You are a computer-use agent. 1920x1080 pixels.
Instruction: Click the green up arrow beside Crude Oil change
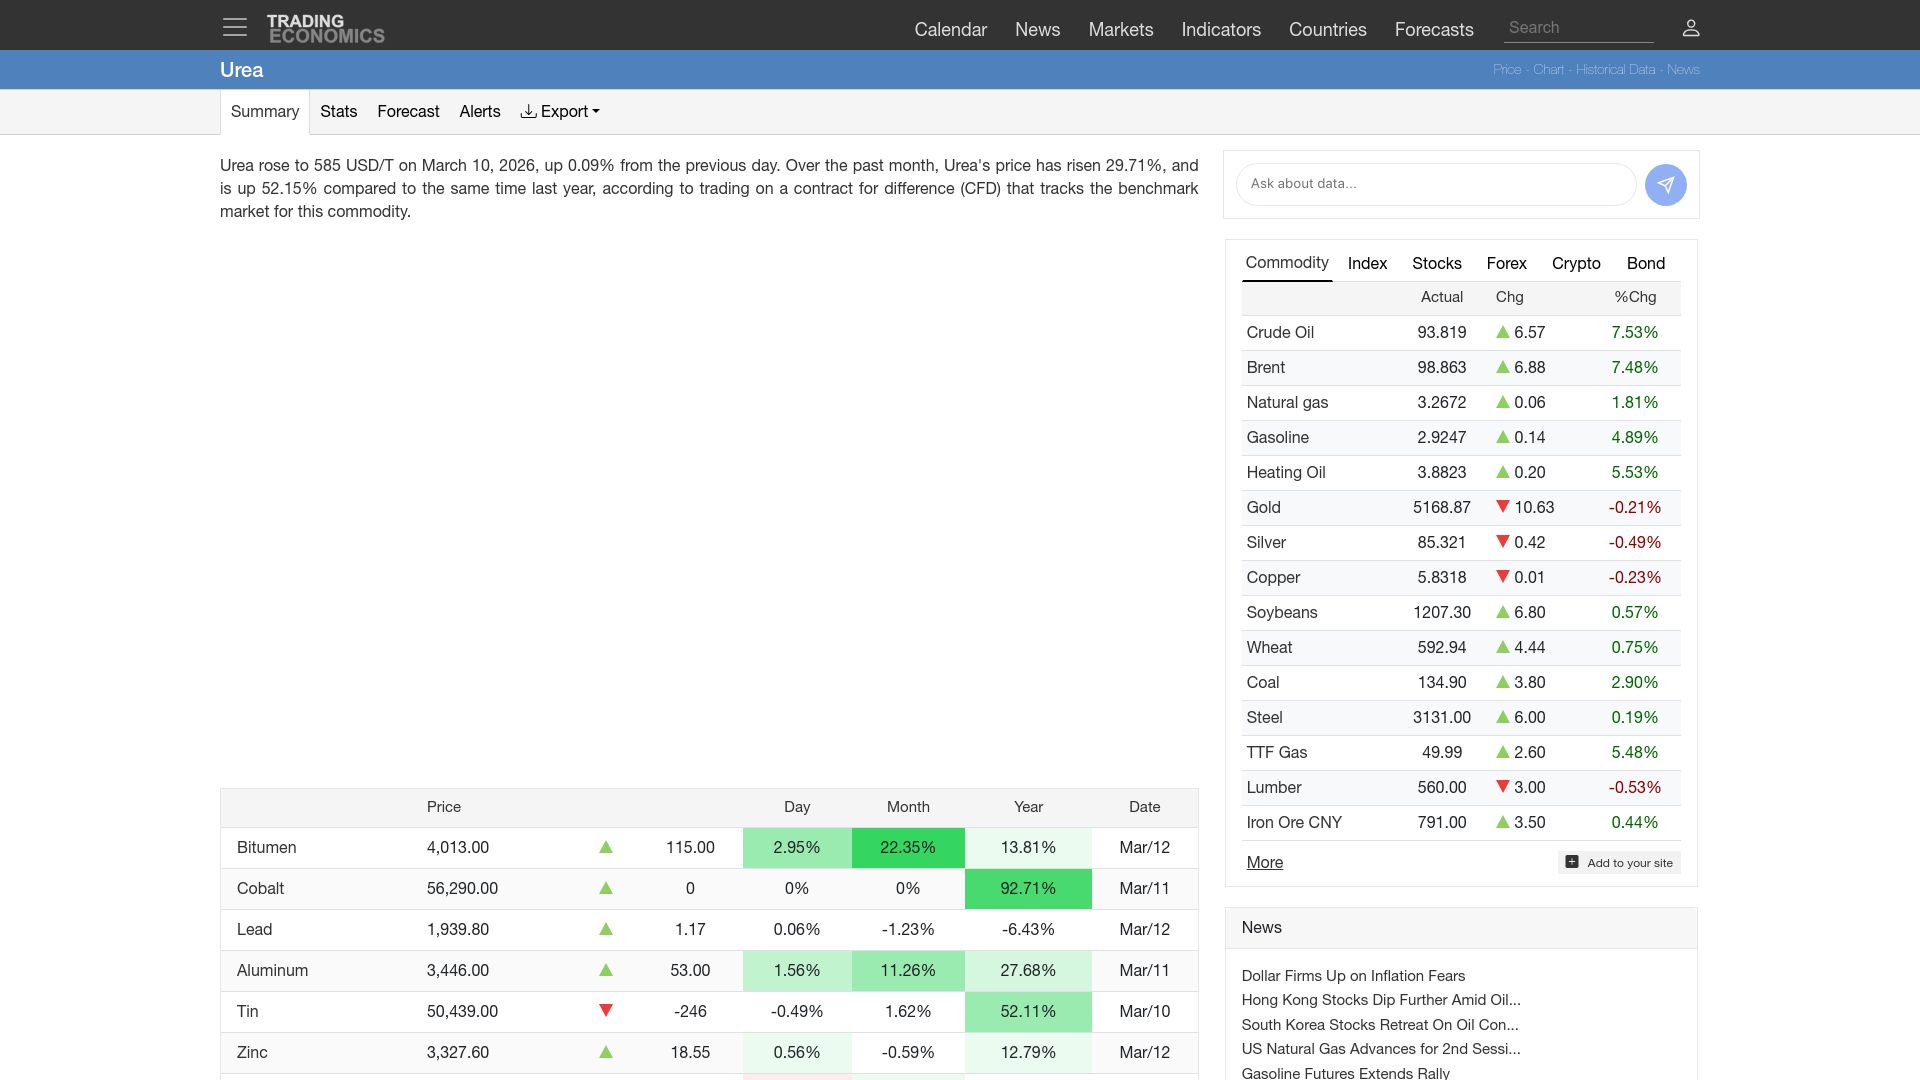[1502, 332]
